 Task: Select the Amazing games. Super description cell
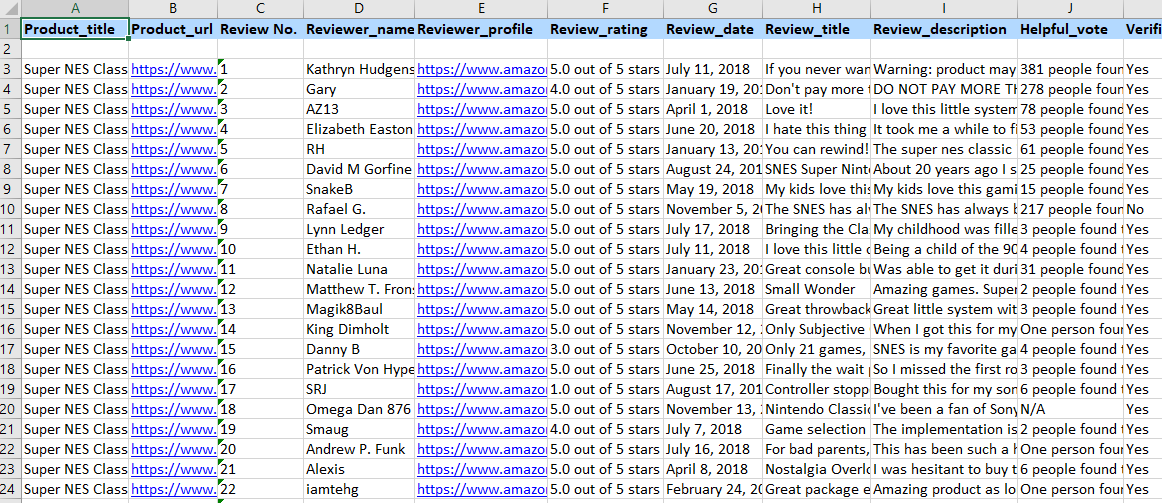pyautogui.click(x=943, y=289)
